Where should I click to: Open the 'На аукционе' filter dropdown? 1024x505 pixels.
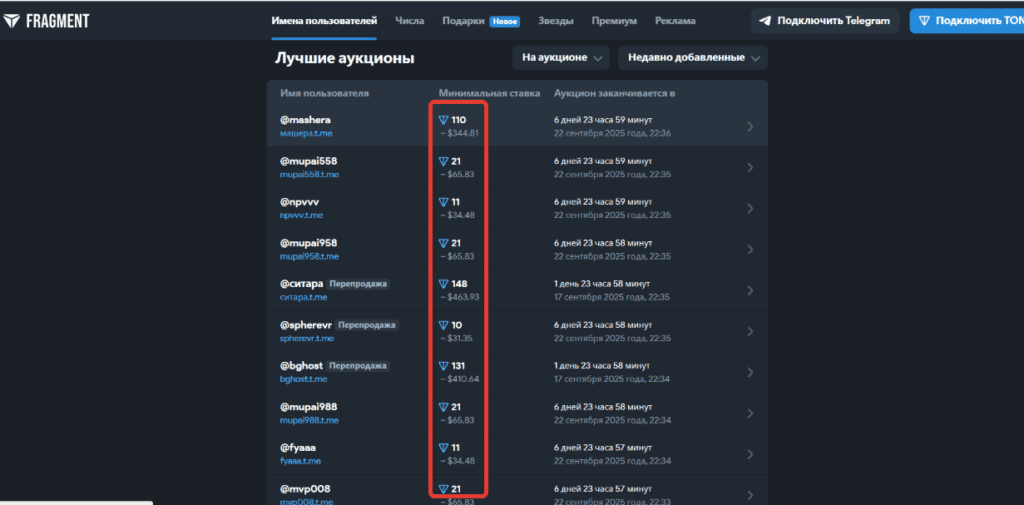tap(560, 58)
